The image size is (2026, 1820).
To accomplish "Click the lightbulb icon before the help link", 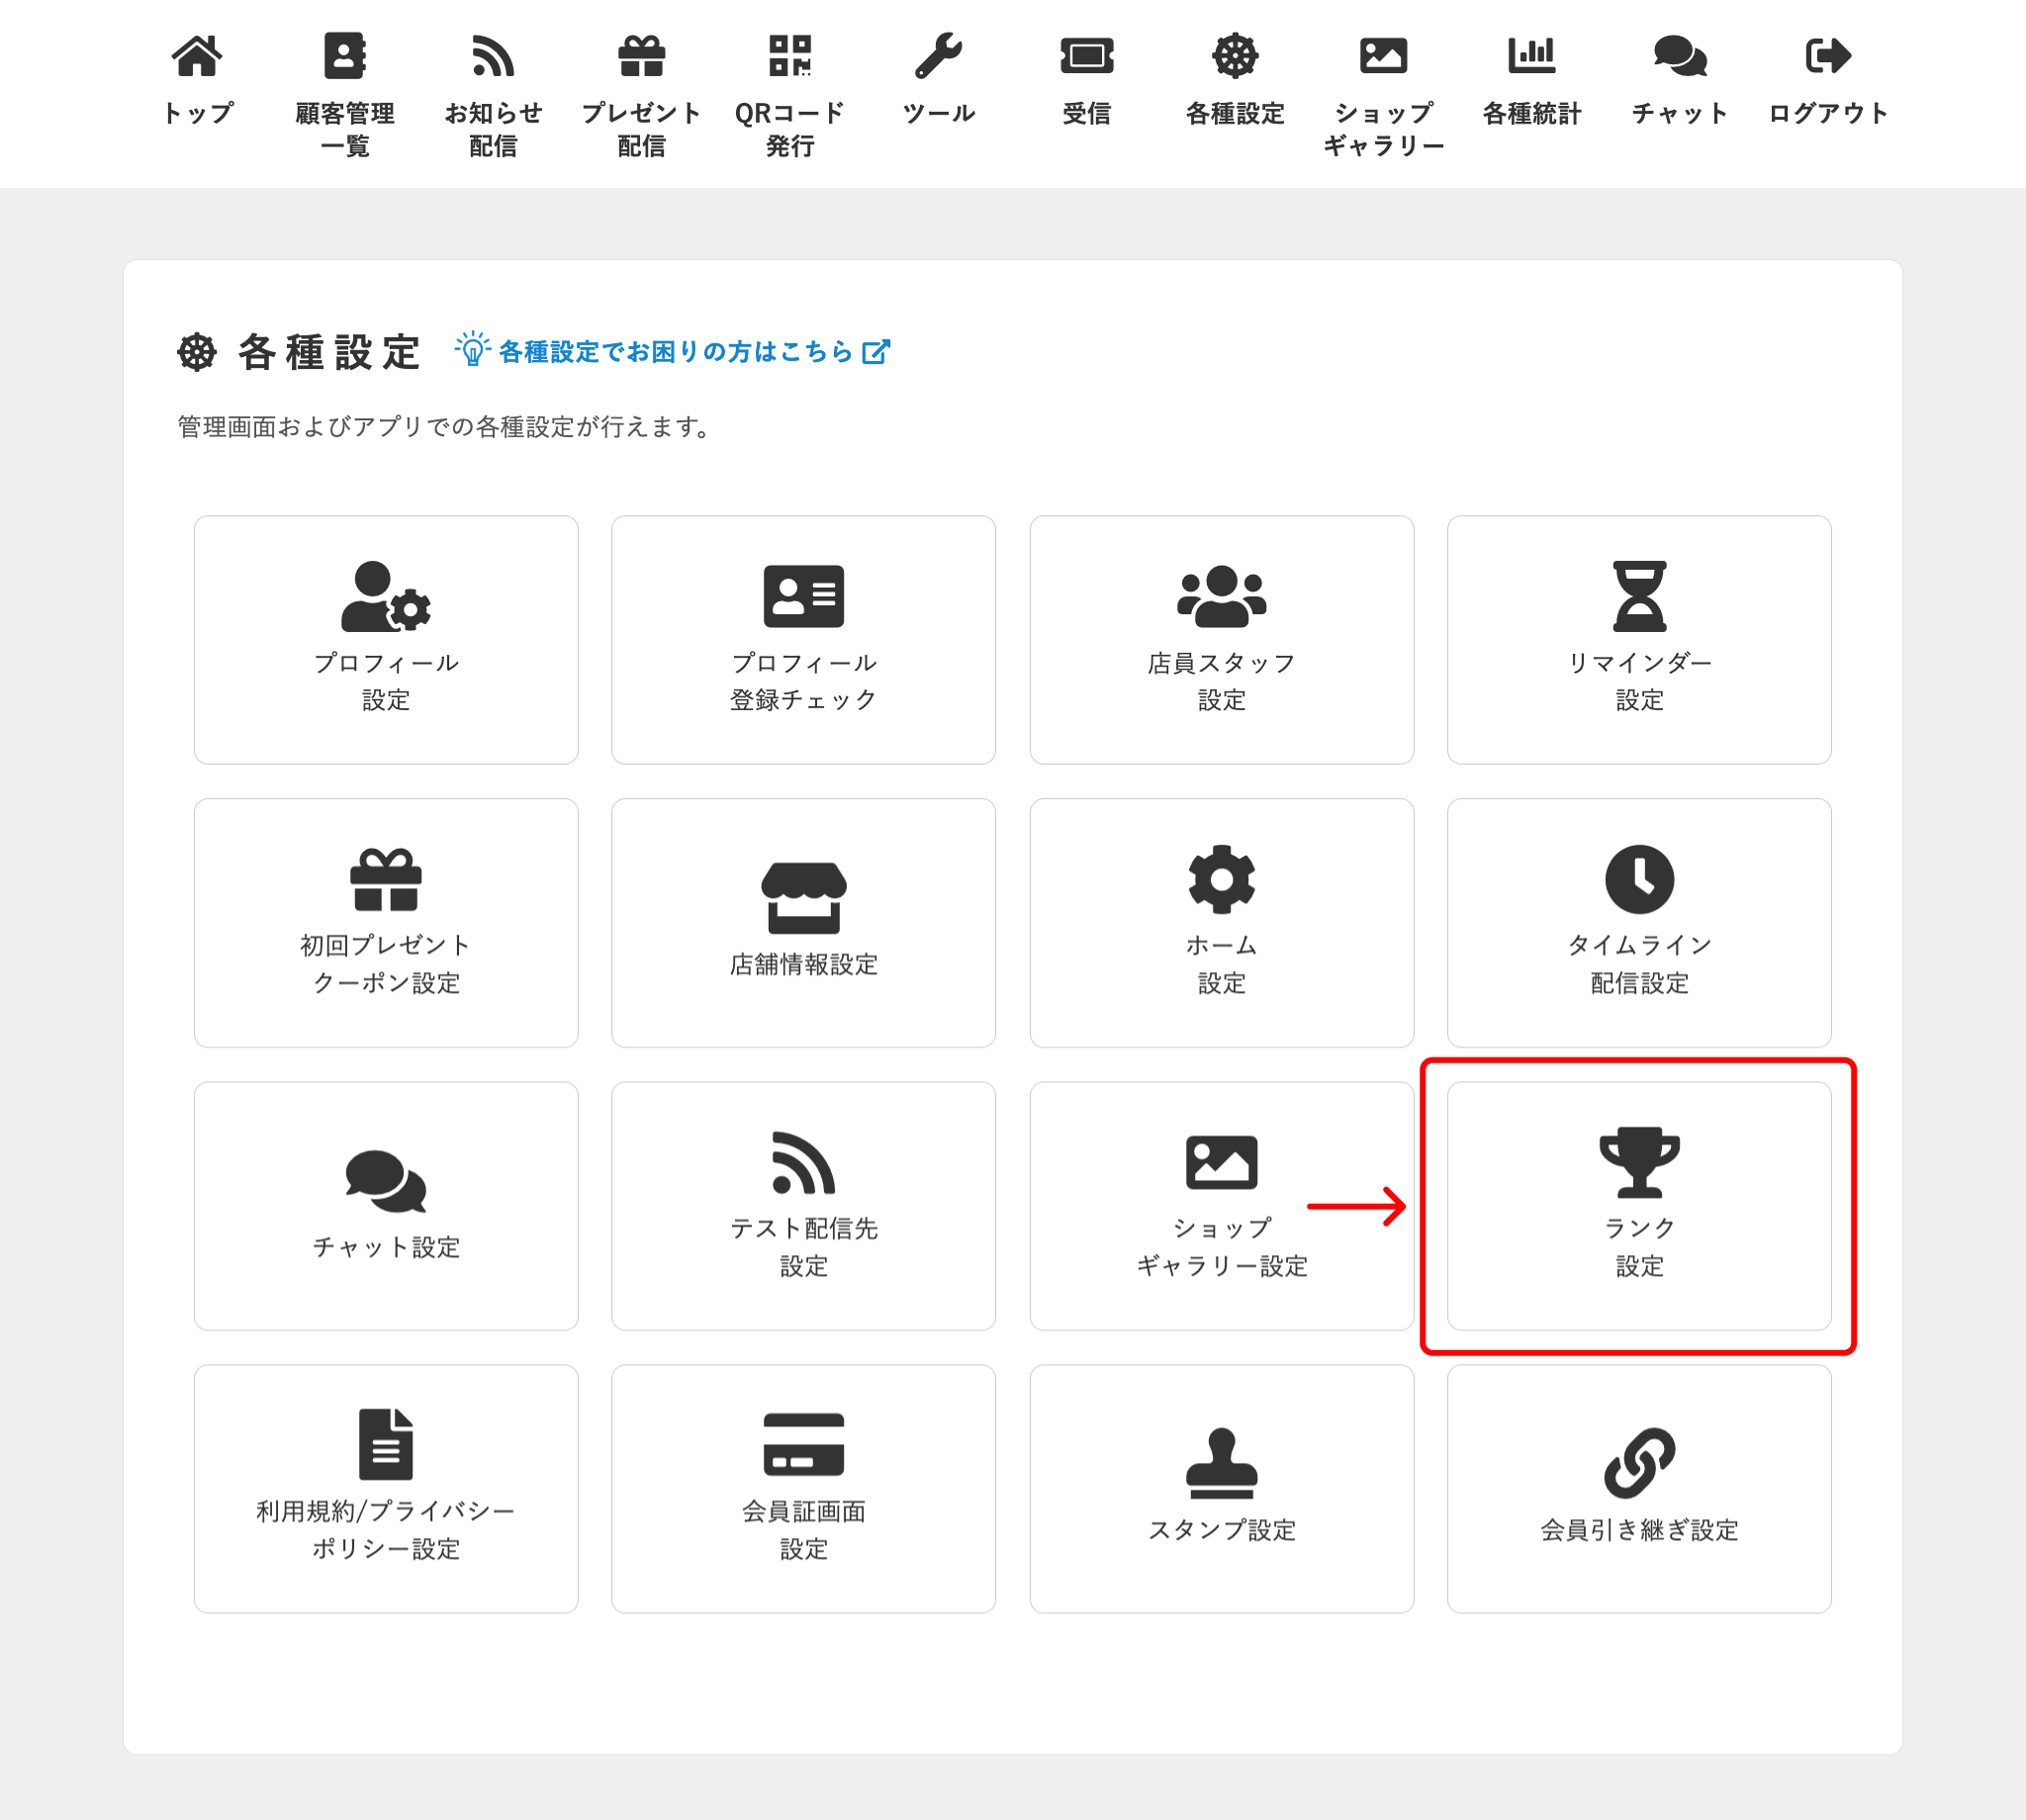I will click(472, 349).
